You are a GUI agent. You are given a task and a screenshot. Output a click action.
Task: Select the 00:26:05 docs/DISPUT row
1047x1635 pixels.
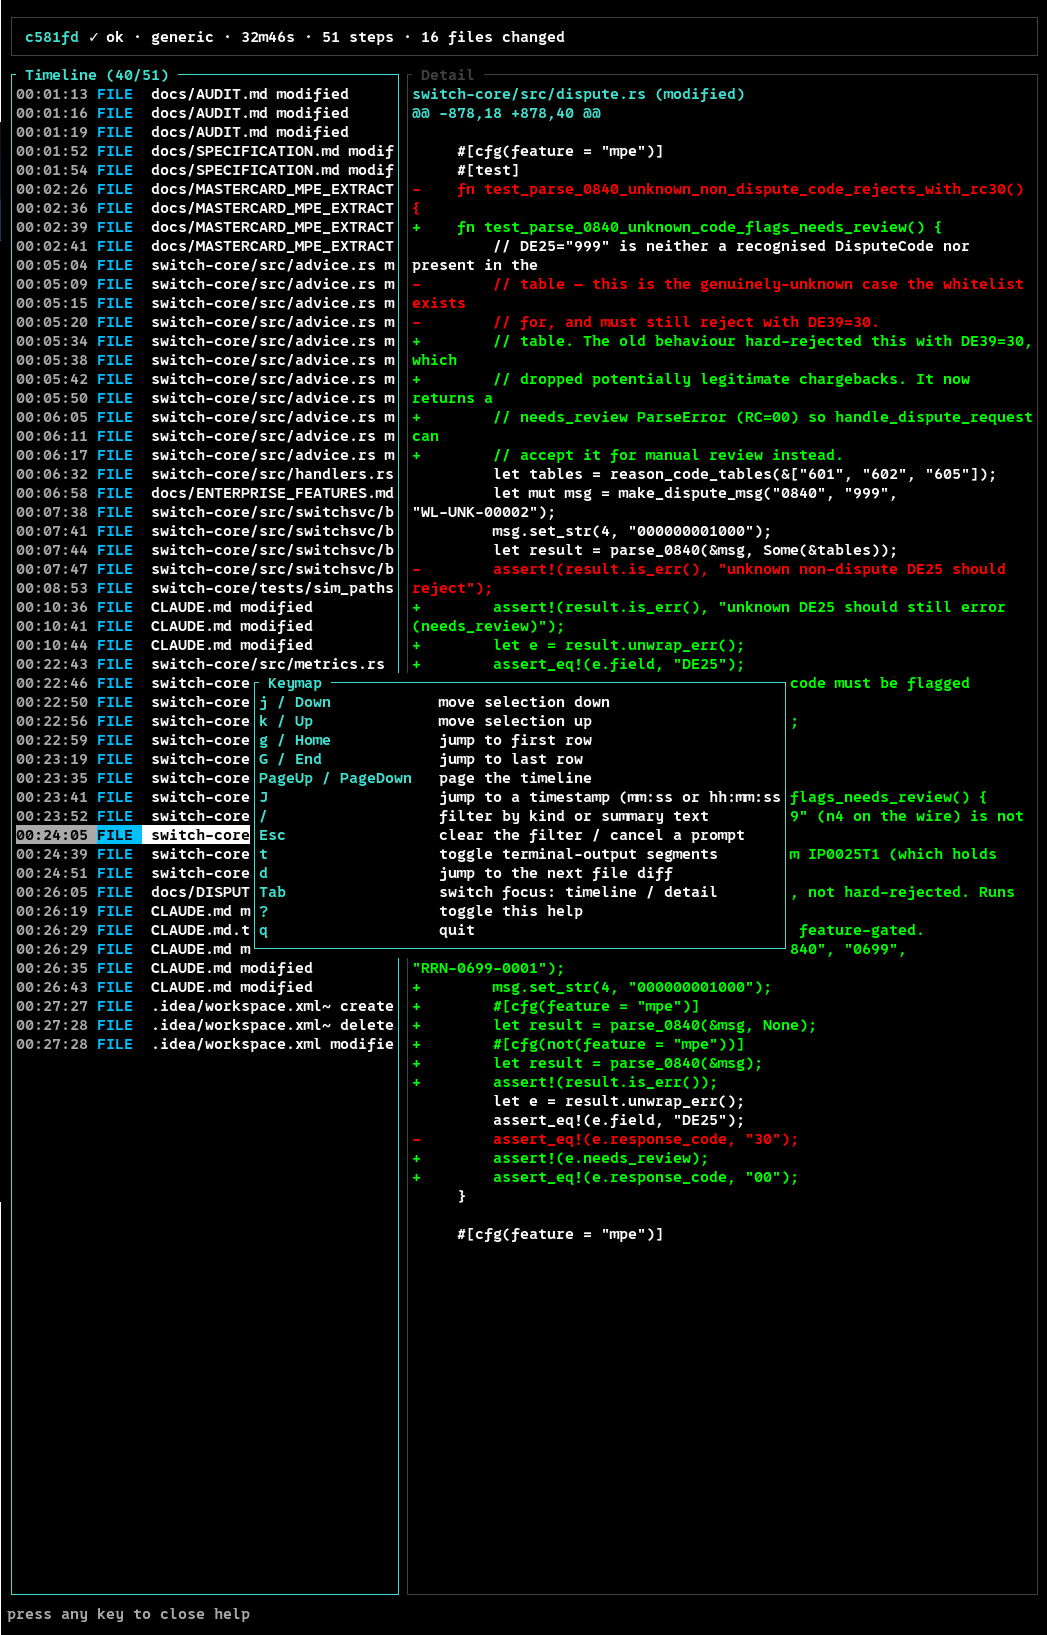133,892
